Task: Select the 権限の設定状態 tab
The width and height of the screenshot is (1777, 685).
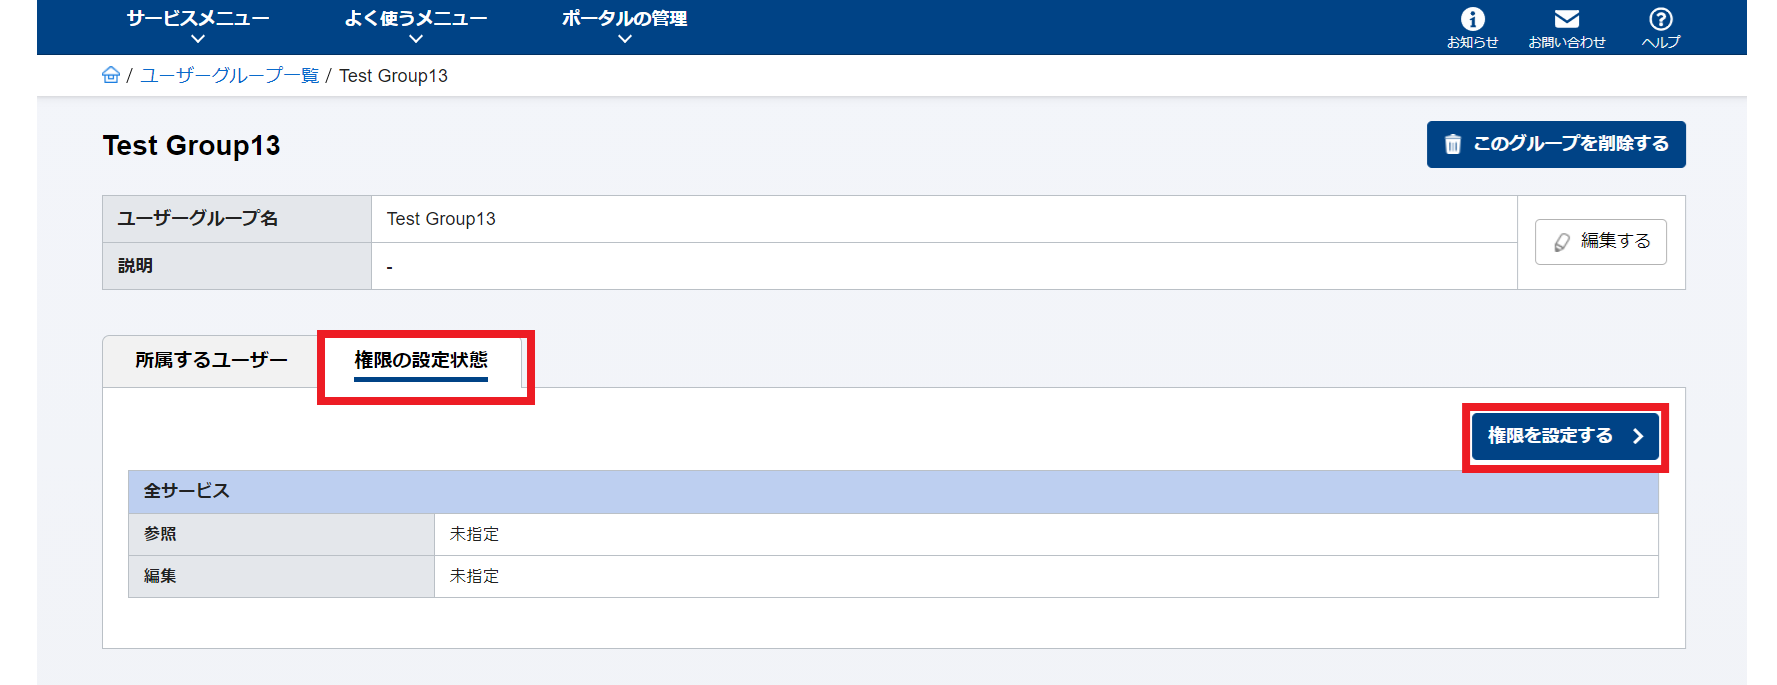Action: click(x=421, y=360)
